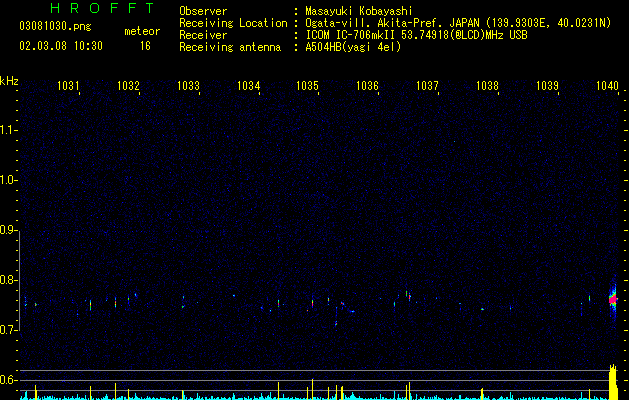Click the bright pink meteor echo near 1040
The image size is (629, 400).
pyautogui.click(x=613, y=299)
